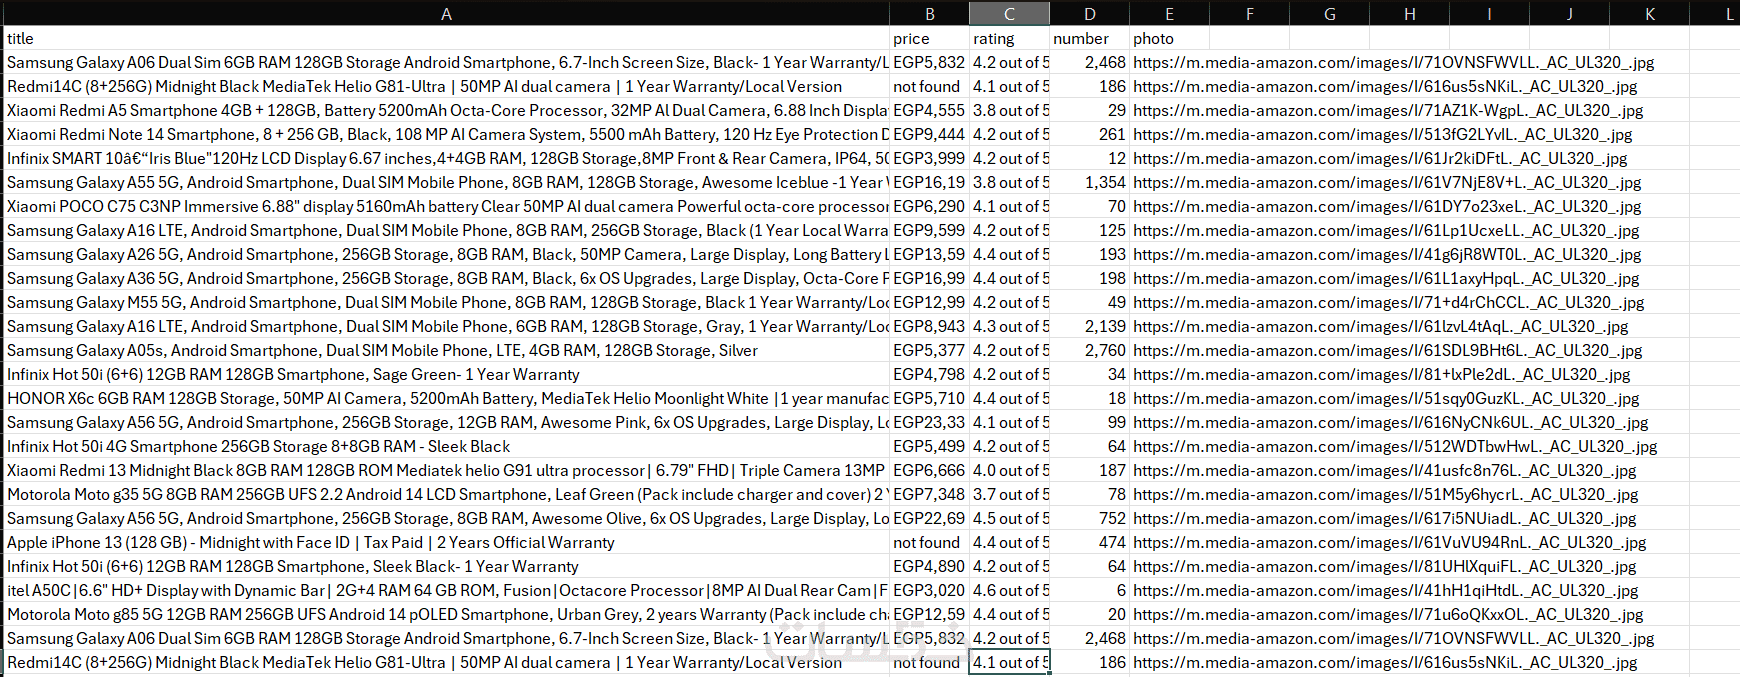The image size is (1740, 677).
Task: Click price cell EGP5,377
Action: coord(929,350)
